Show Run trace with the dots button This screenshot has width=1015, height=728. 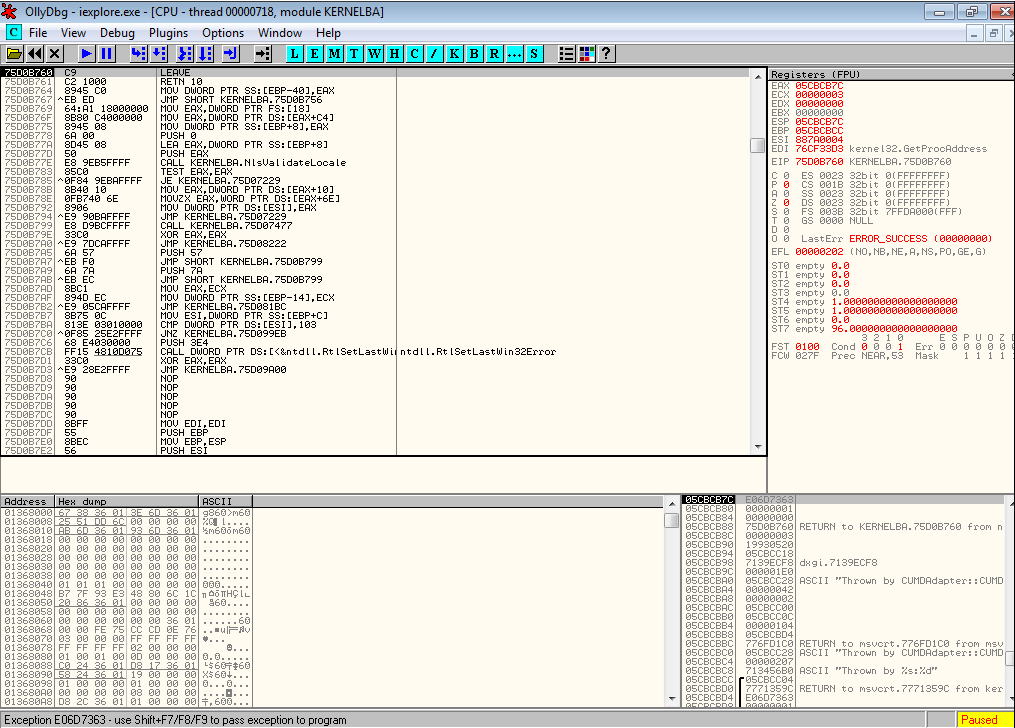514,54
